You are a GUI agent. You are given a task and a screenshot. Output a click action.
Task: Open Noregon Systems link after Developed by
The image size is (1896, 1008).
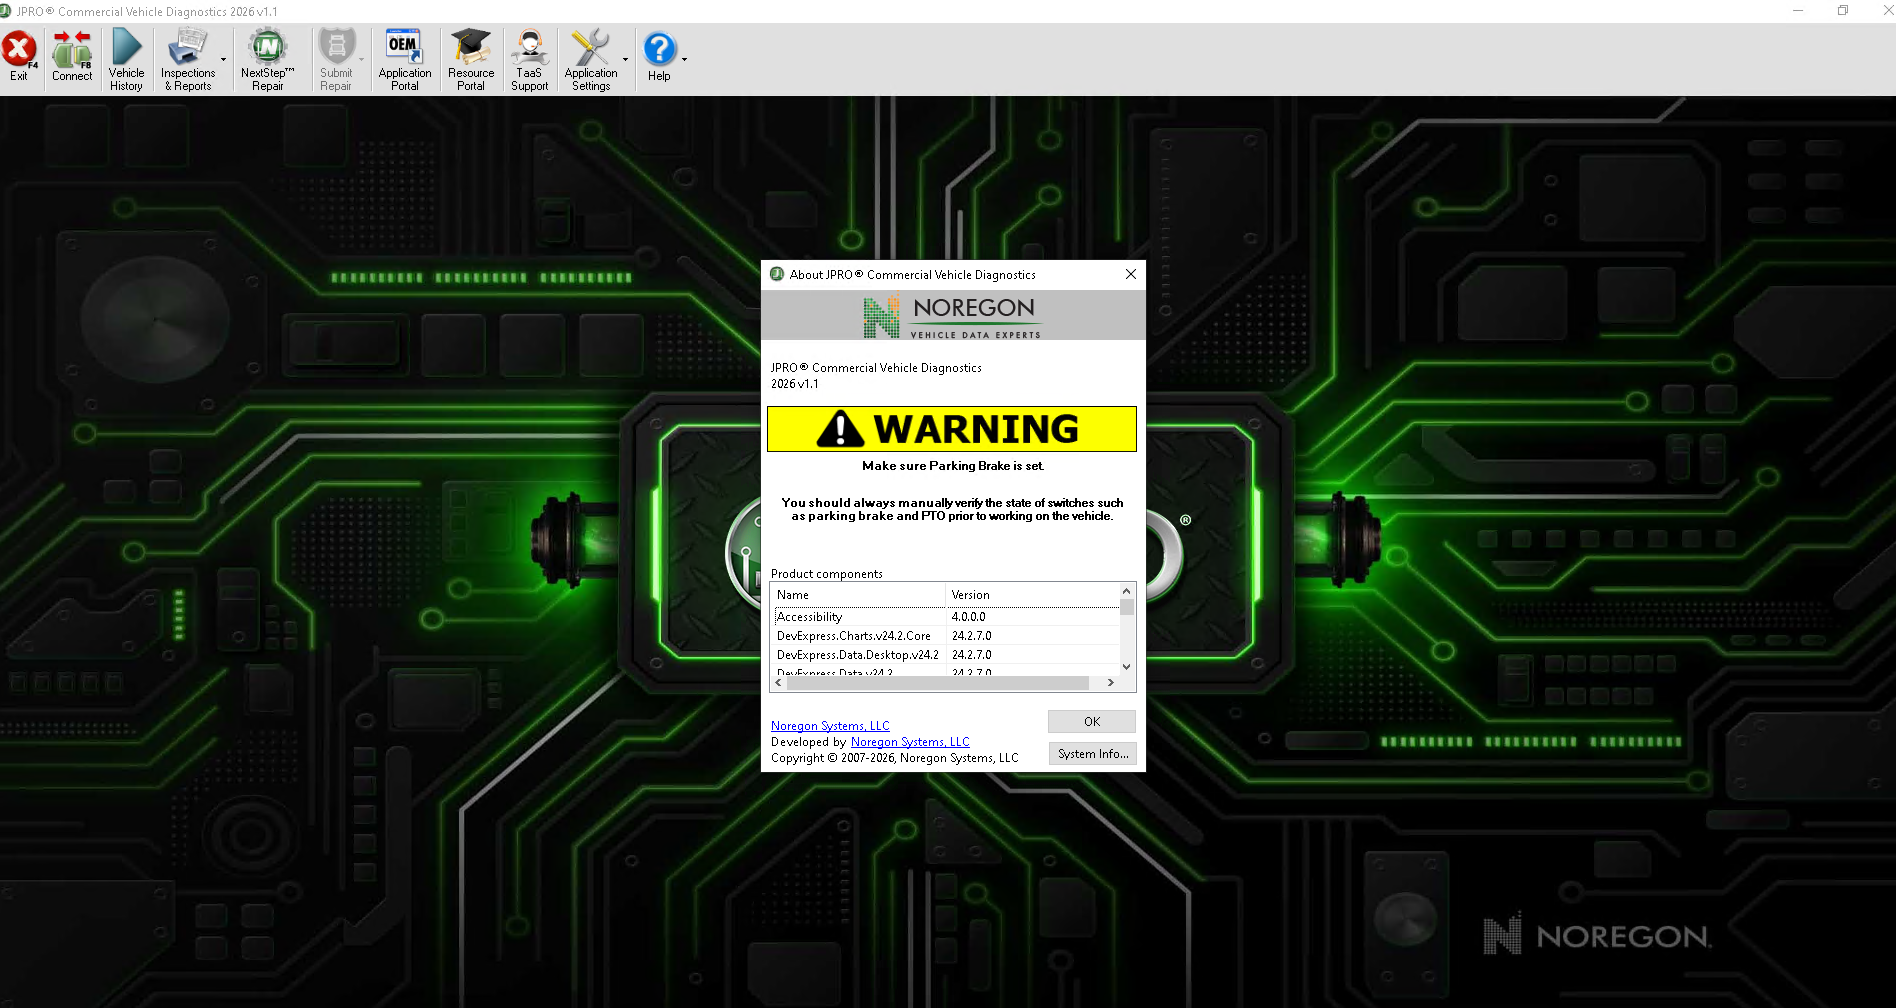click(x=910, y=742)
